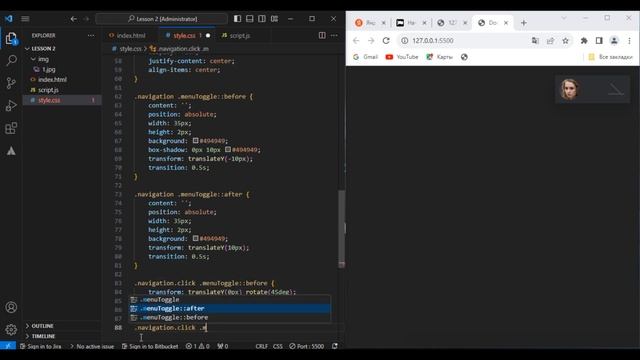The width and height of the screenshot is (640, 360).
Task: Open Chrome extensions puzzle icon
Action: click(x=584, y=40)
